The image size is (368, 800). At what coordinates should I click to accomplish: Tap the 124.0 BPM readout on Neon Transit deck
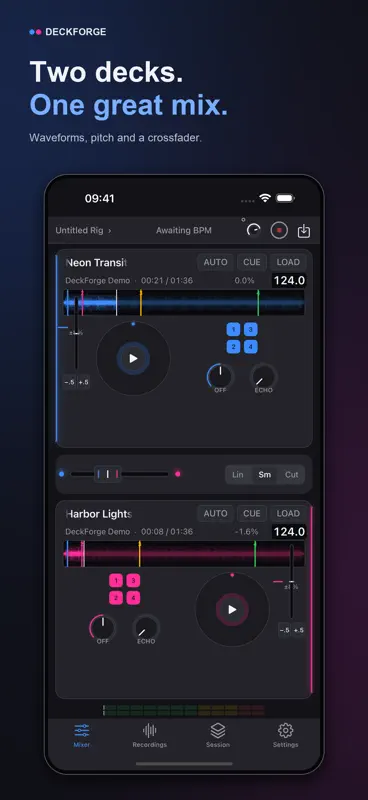tap(289, 281)
